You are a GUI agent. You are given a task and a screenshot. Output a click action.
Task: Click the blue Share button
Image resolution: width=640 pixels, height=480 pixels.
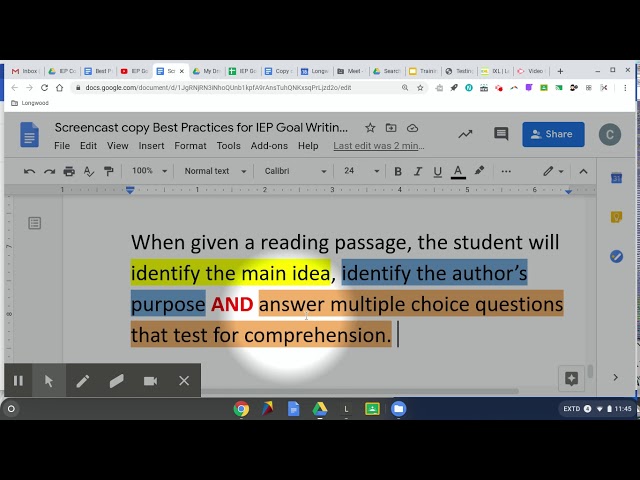click(553, 134)
